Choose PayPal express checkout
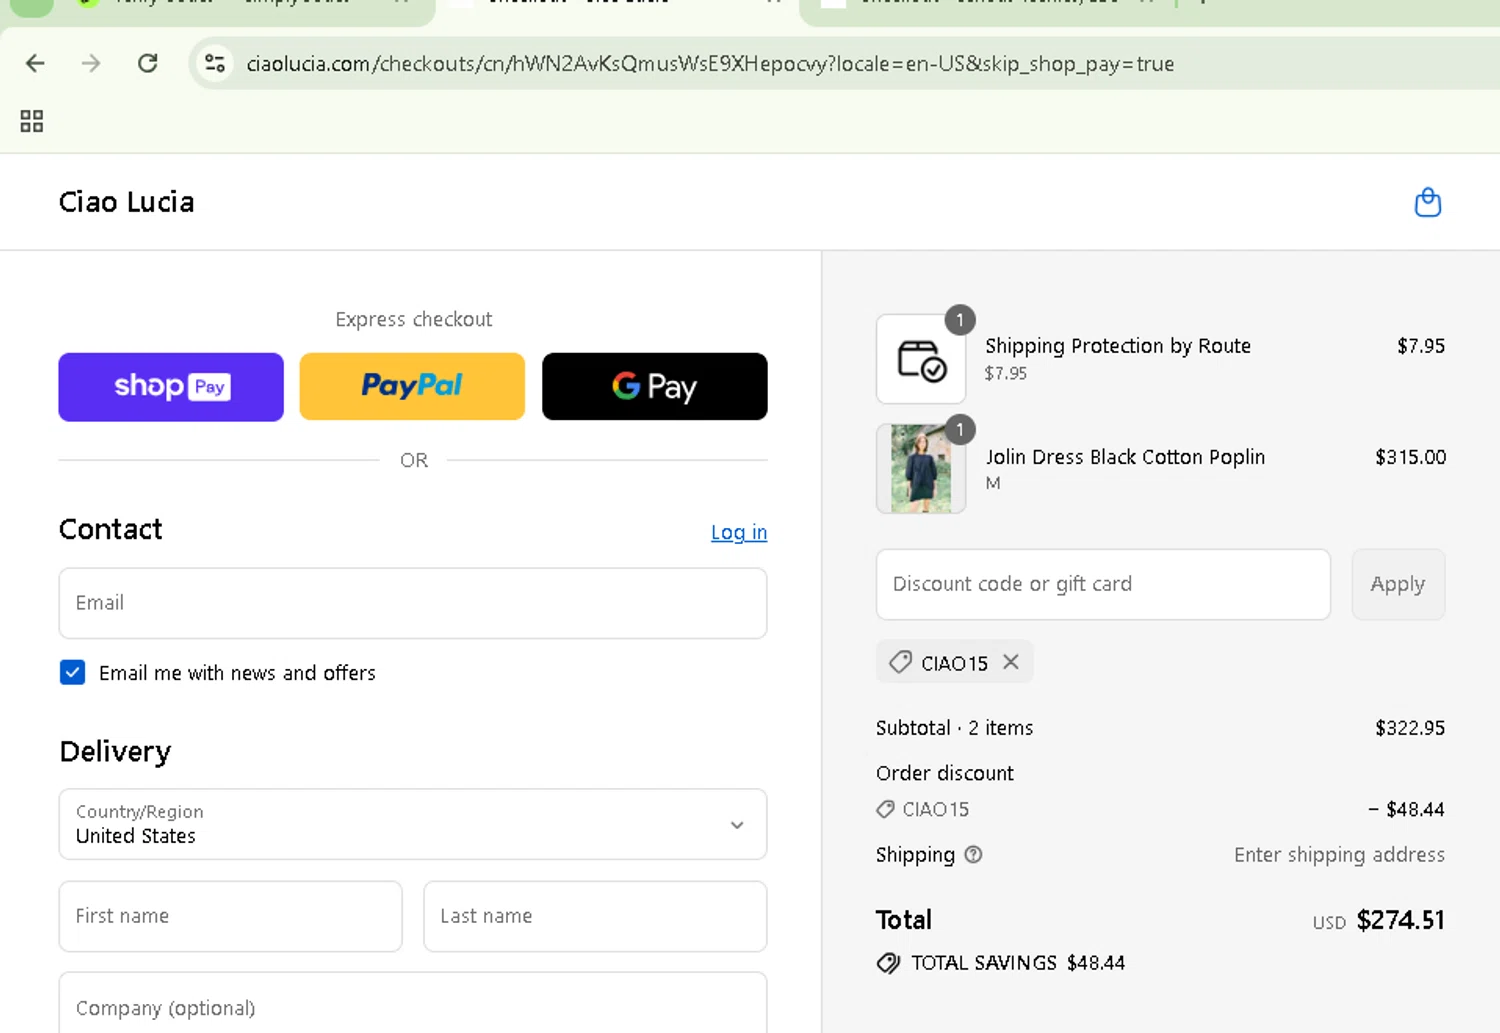Screen dimensions: 1500x1033 pos(412,387)
